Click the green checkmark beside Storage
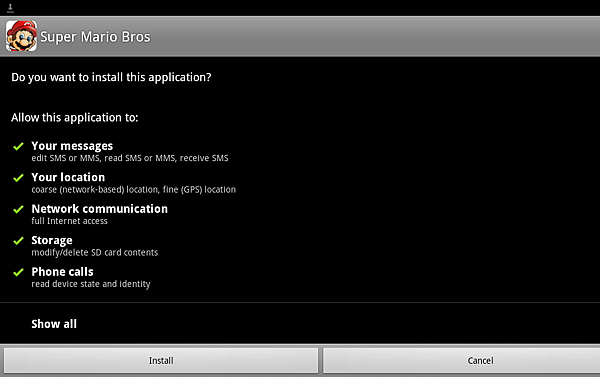 click(18, 241)
